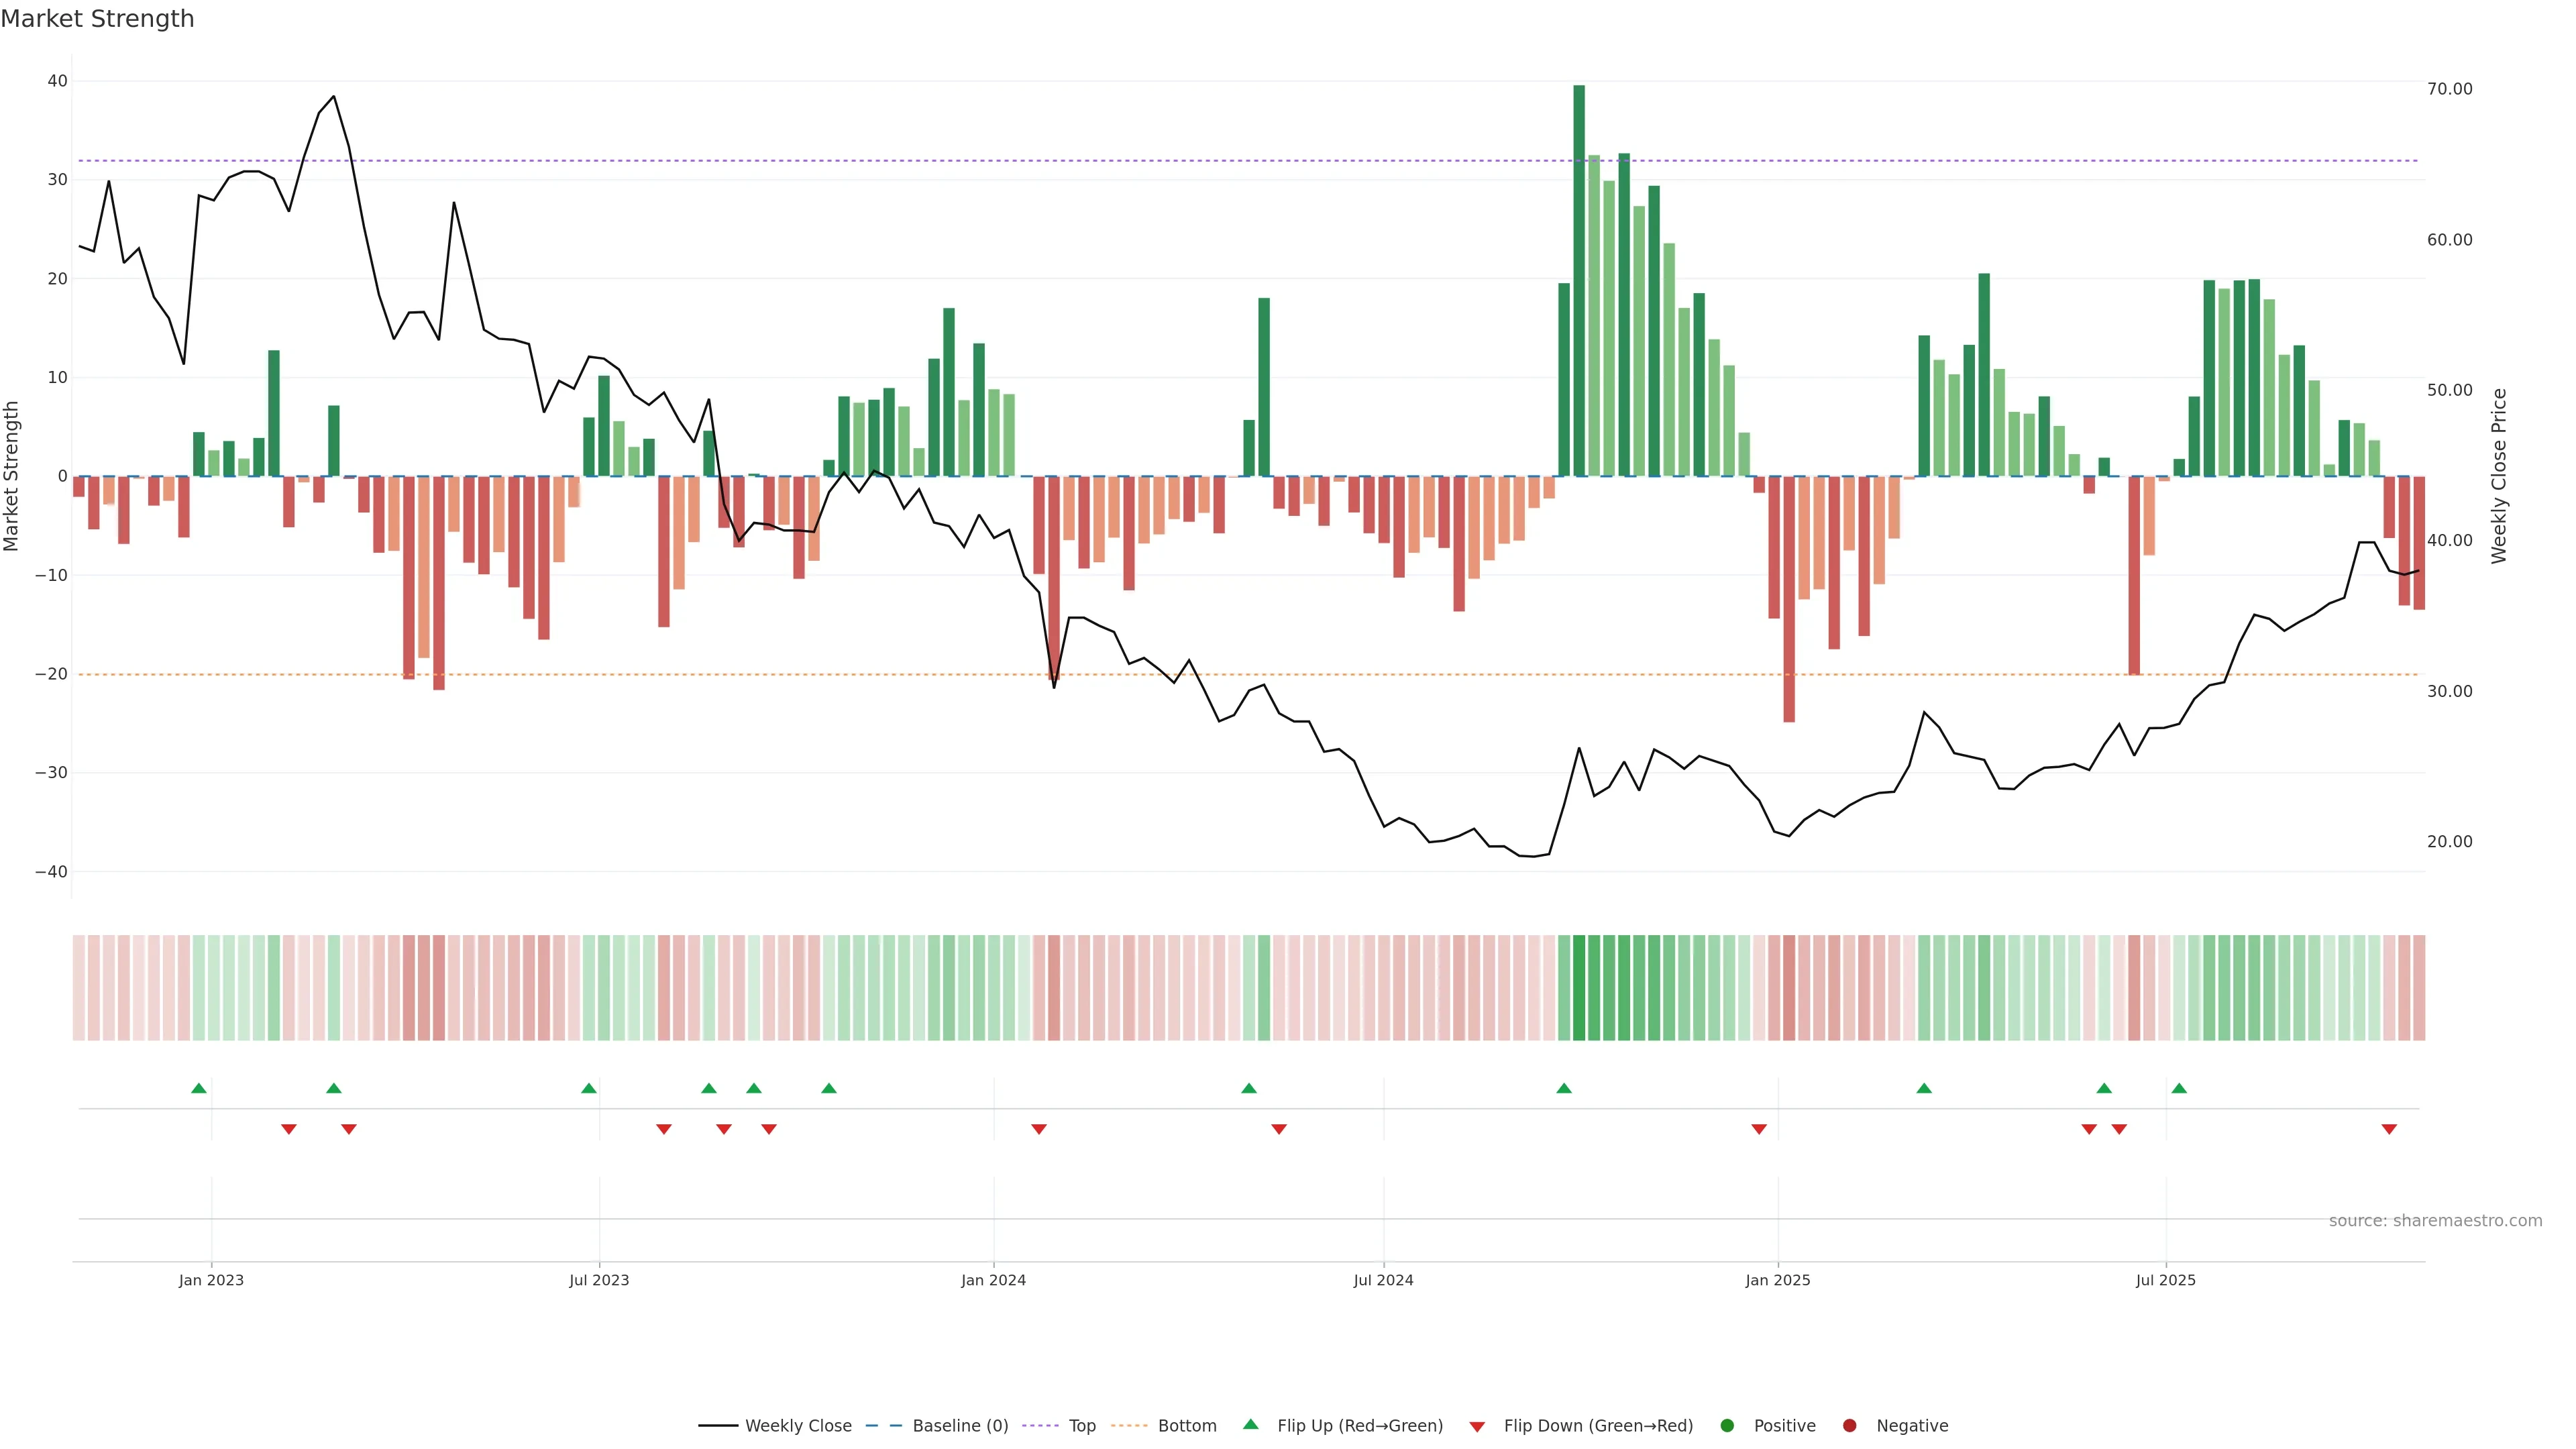Click the last red flip-down marker
This screenshot has height=1449, width=2576.
coord(2389,1129)
